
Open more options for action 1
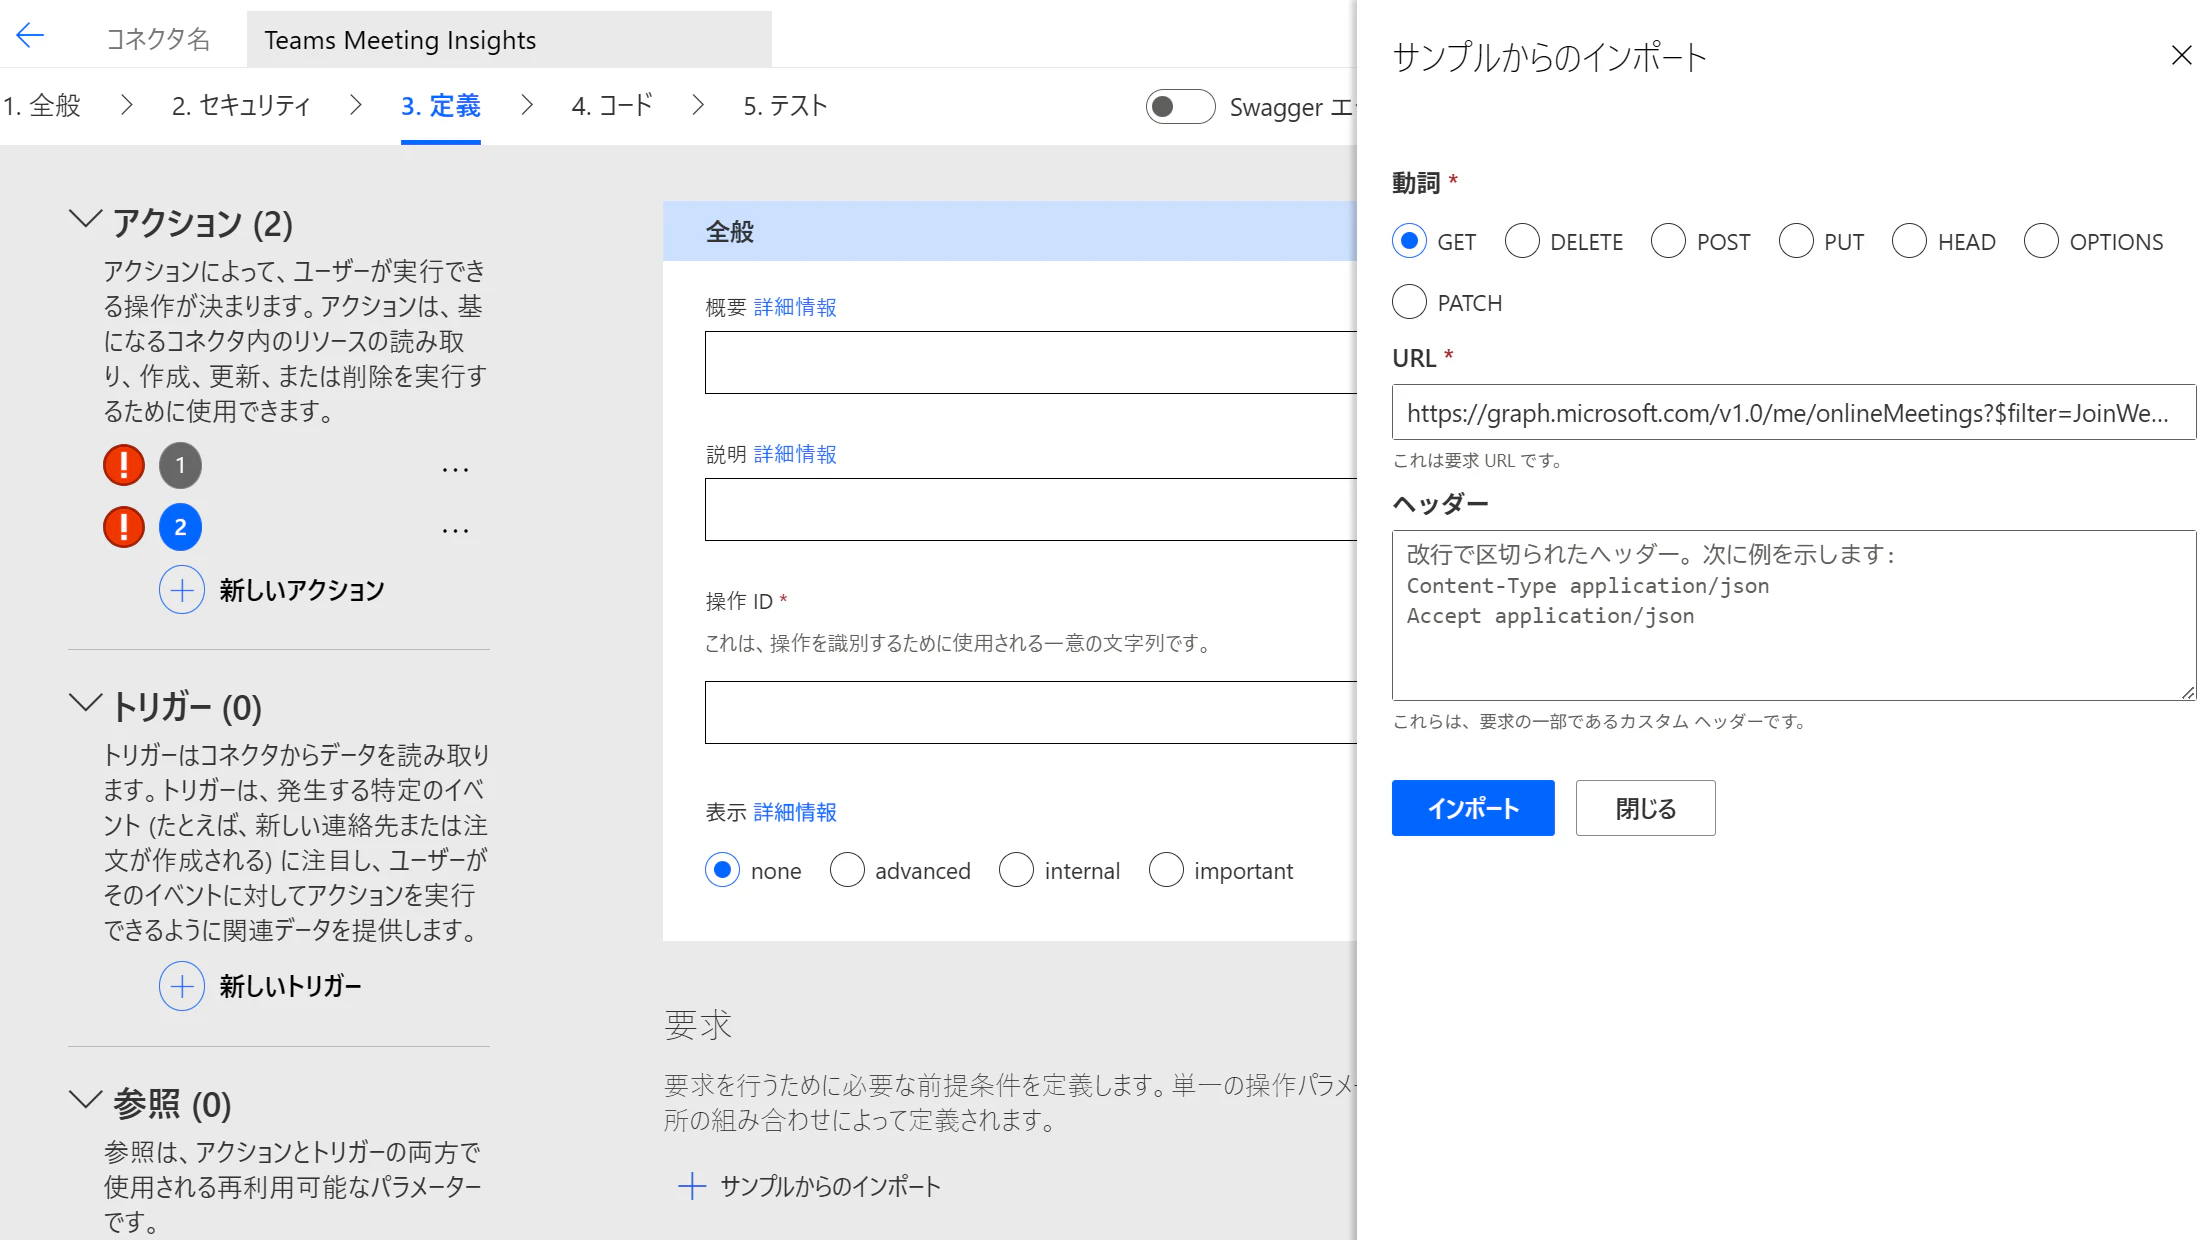pos(456,468)
